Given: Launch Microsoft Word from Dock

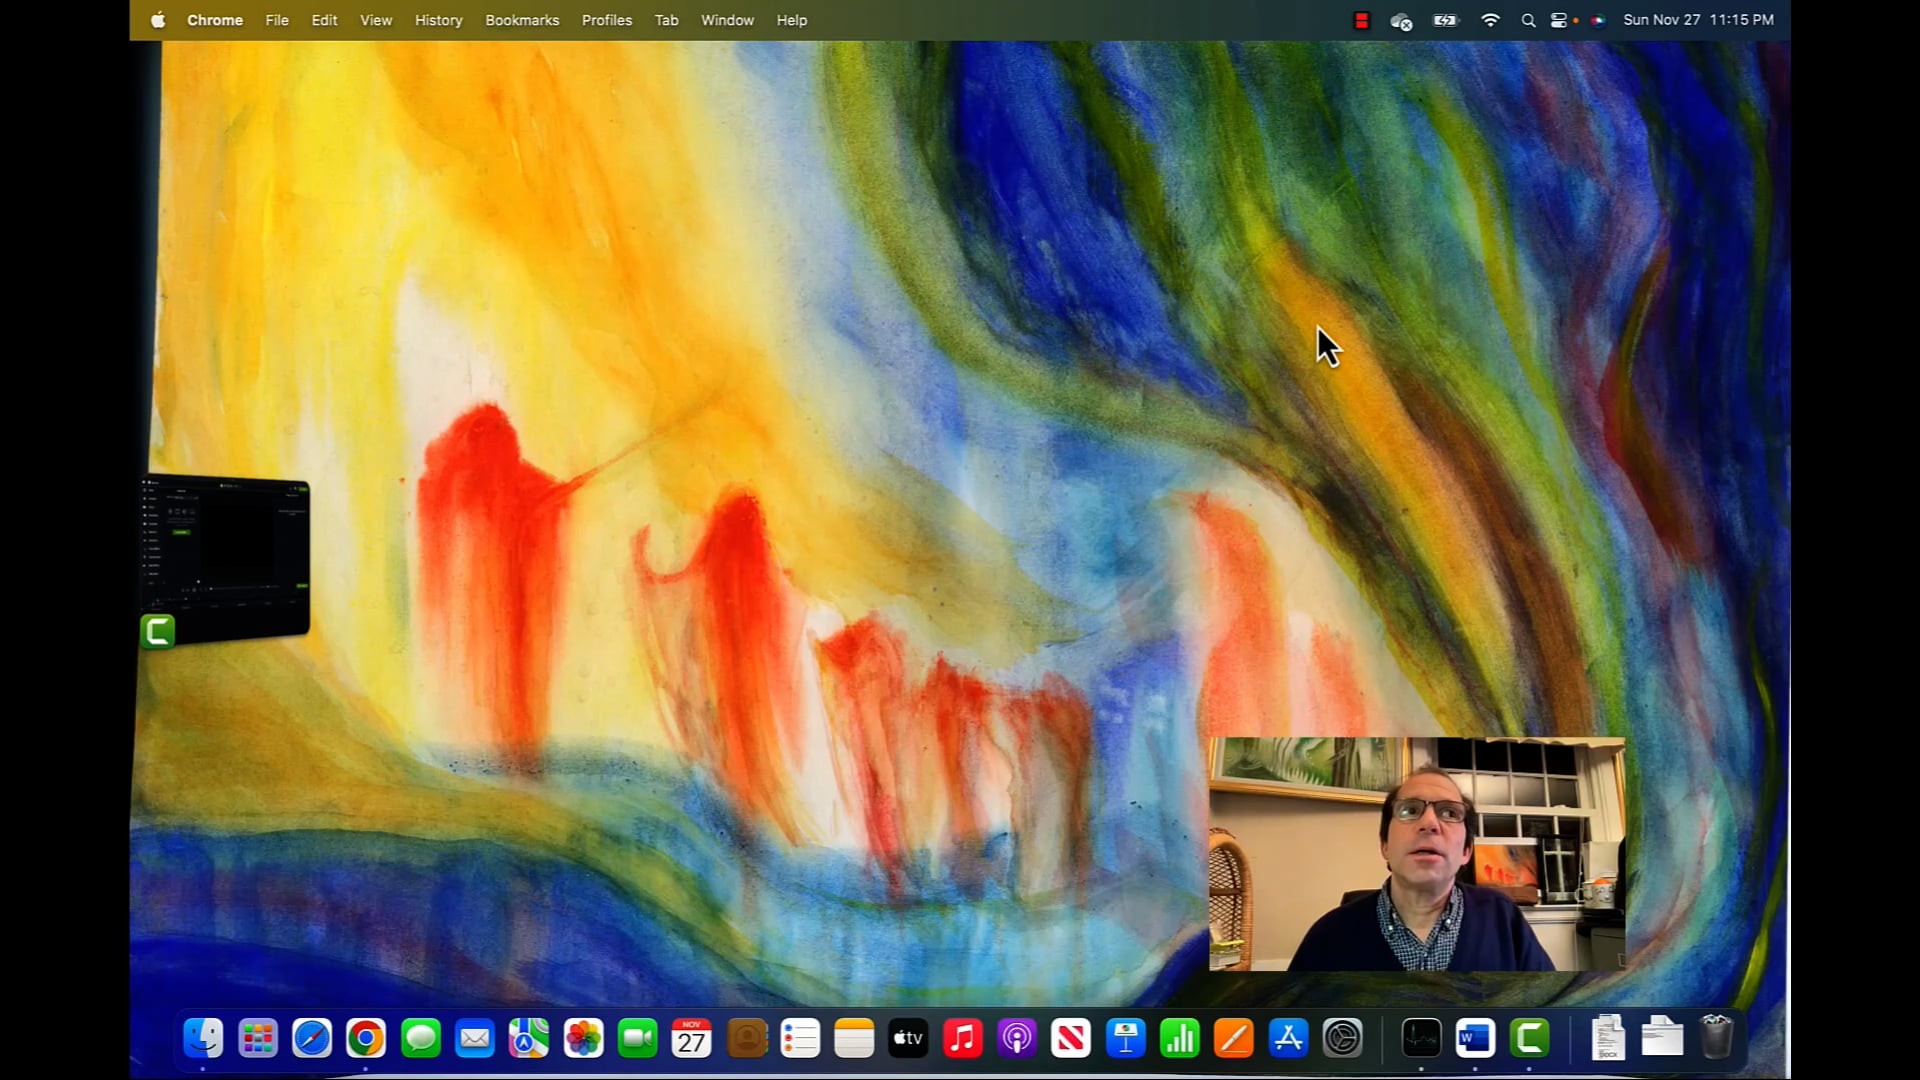Looking at the screenshot, I should [x=1475, y=1038].
